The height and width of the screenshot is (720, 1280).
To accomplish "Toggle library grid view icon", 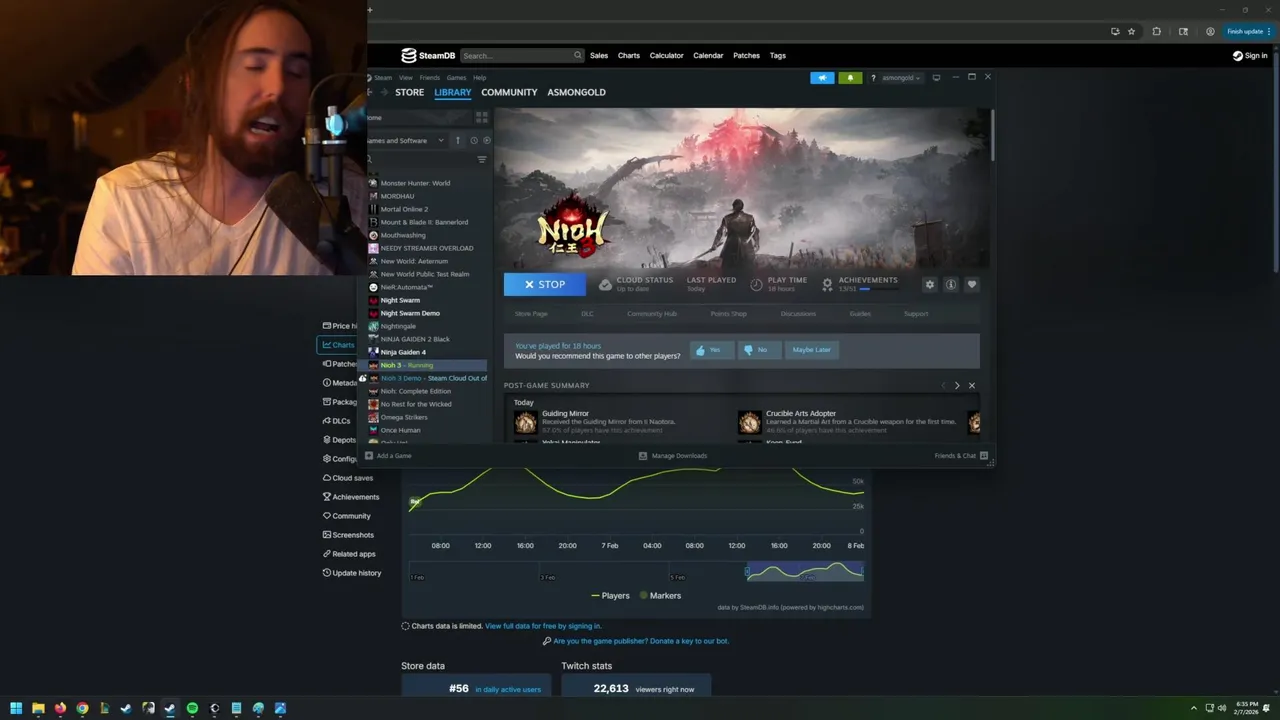I will pos(481,117).
